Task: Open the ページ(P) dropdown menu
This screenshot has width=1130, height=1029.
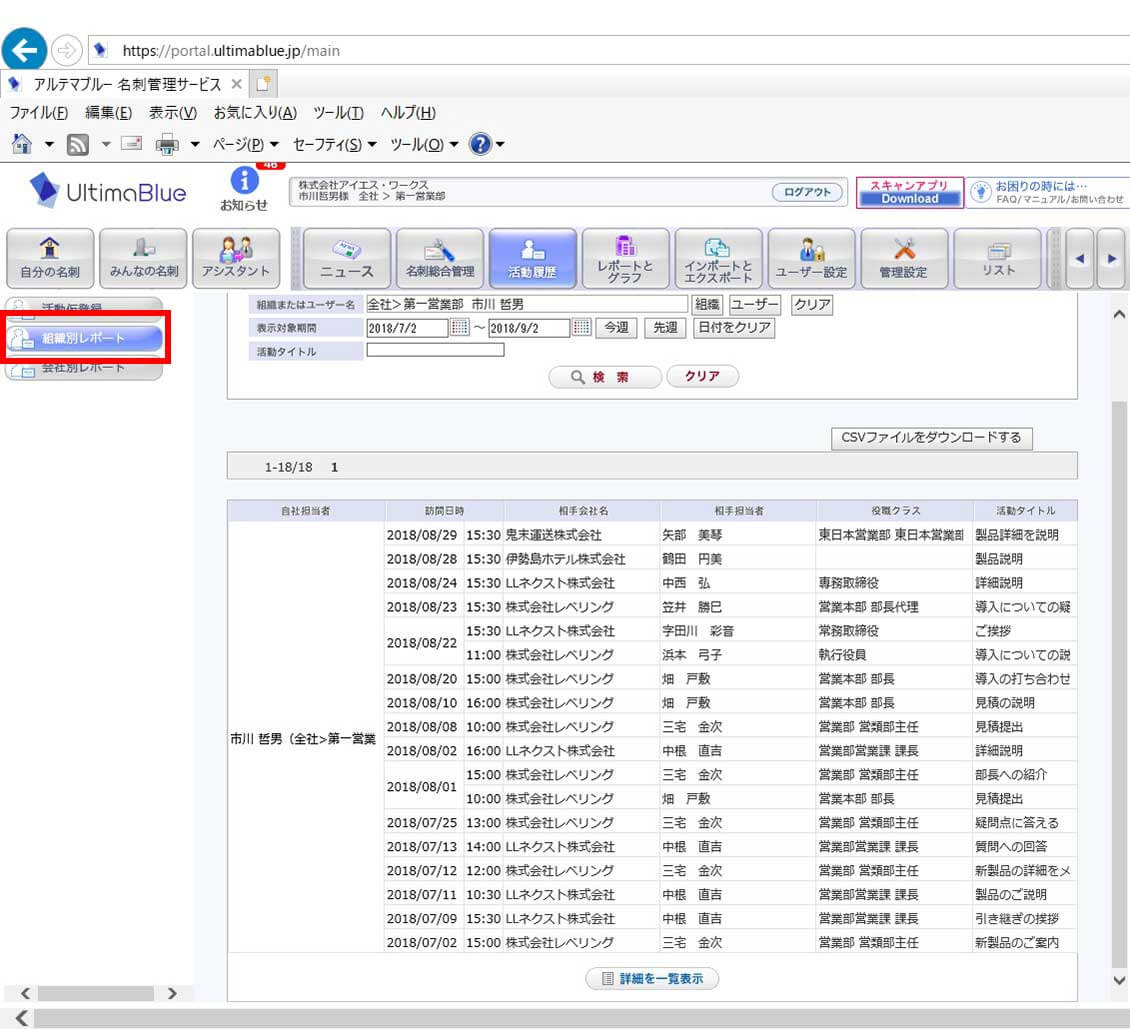Action: coord(246,145)
